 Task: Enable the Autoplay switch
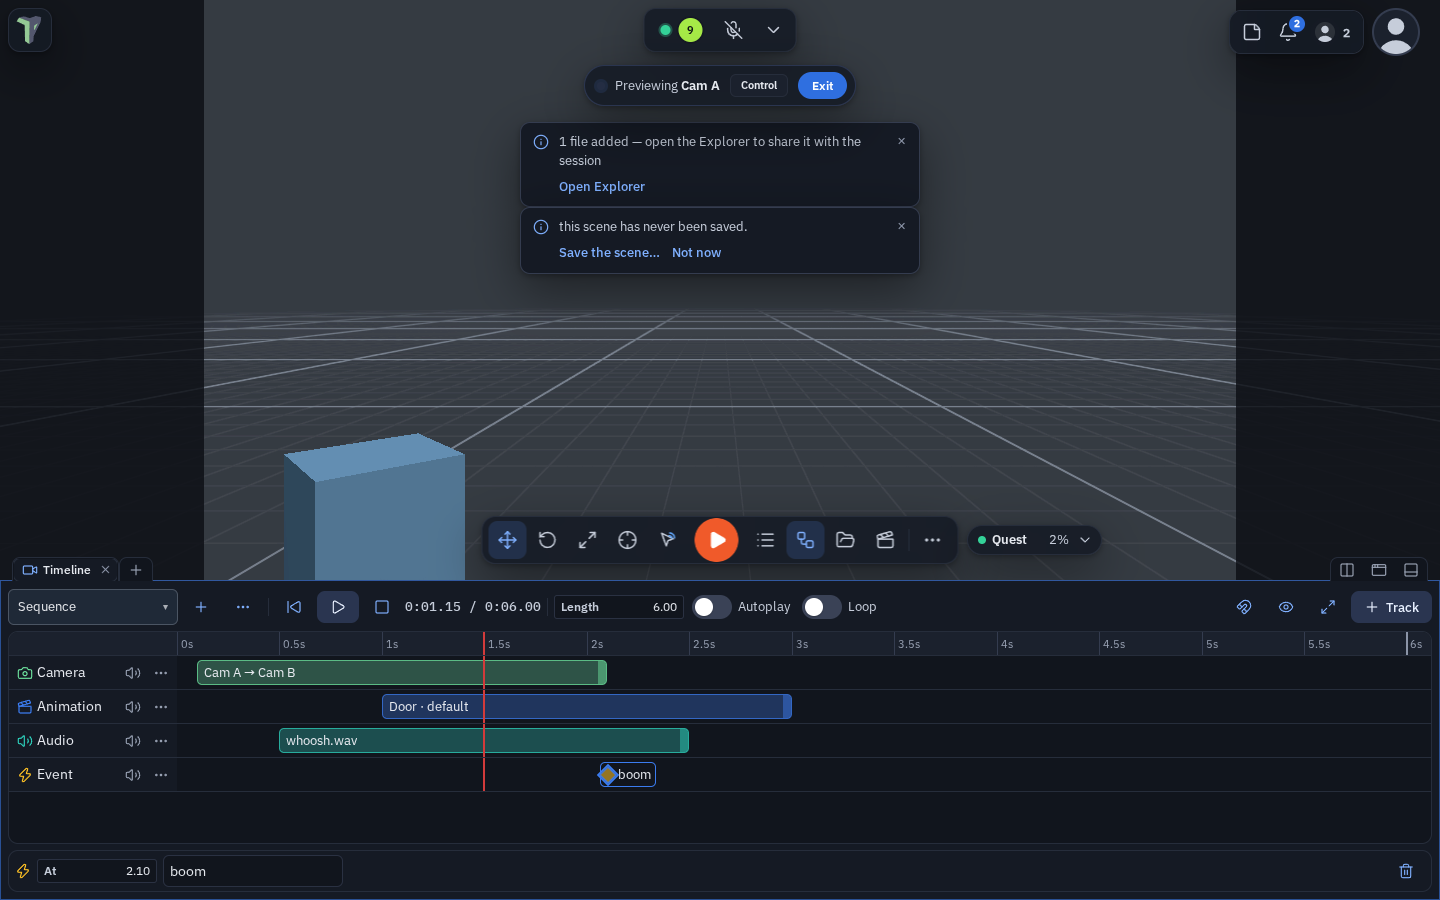(x=712, y=607)
